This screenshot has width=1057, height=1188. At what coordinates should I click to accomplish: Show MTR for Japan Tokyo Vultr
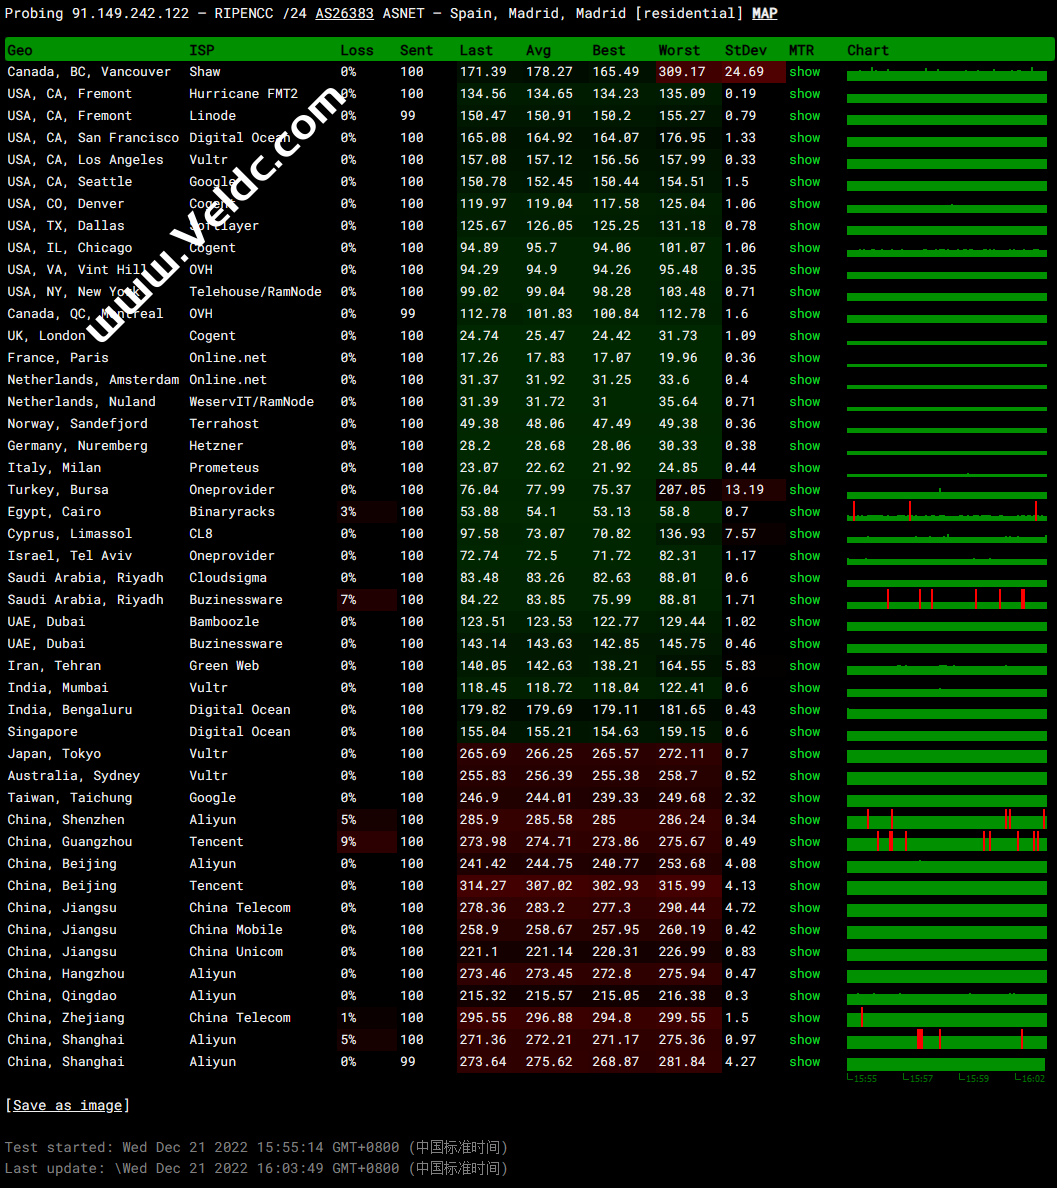coord(804,753)
